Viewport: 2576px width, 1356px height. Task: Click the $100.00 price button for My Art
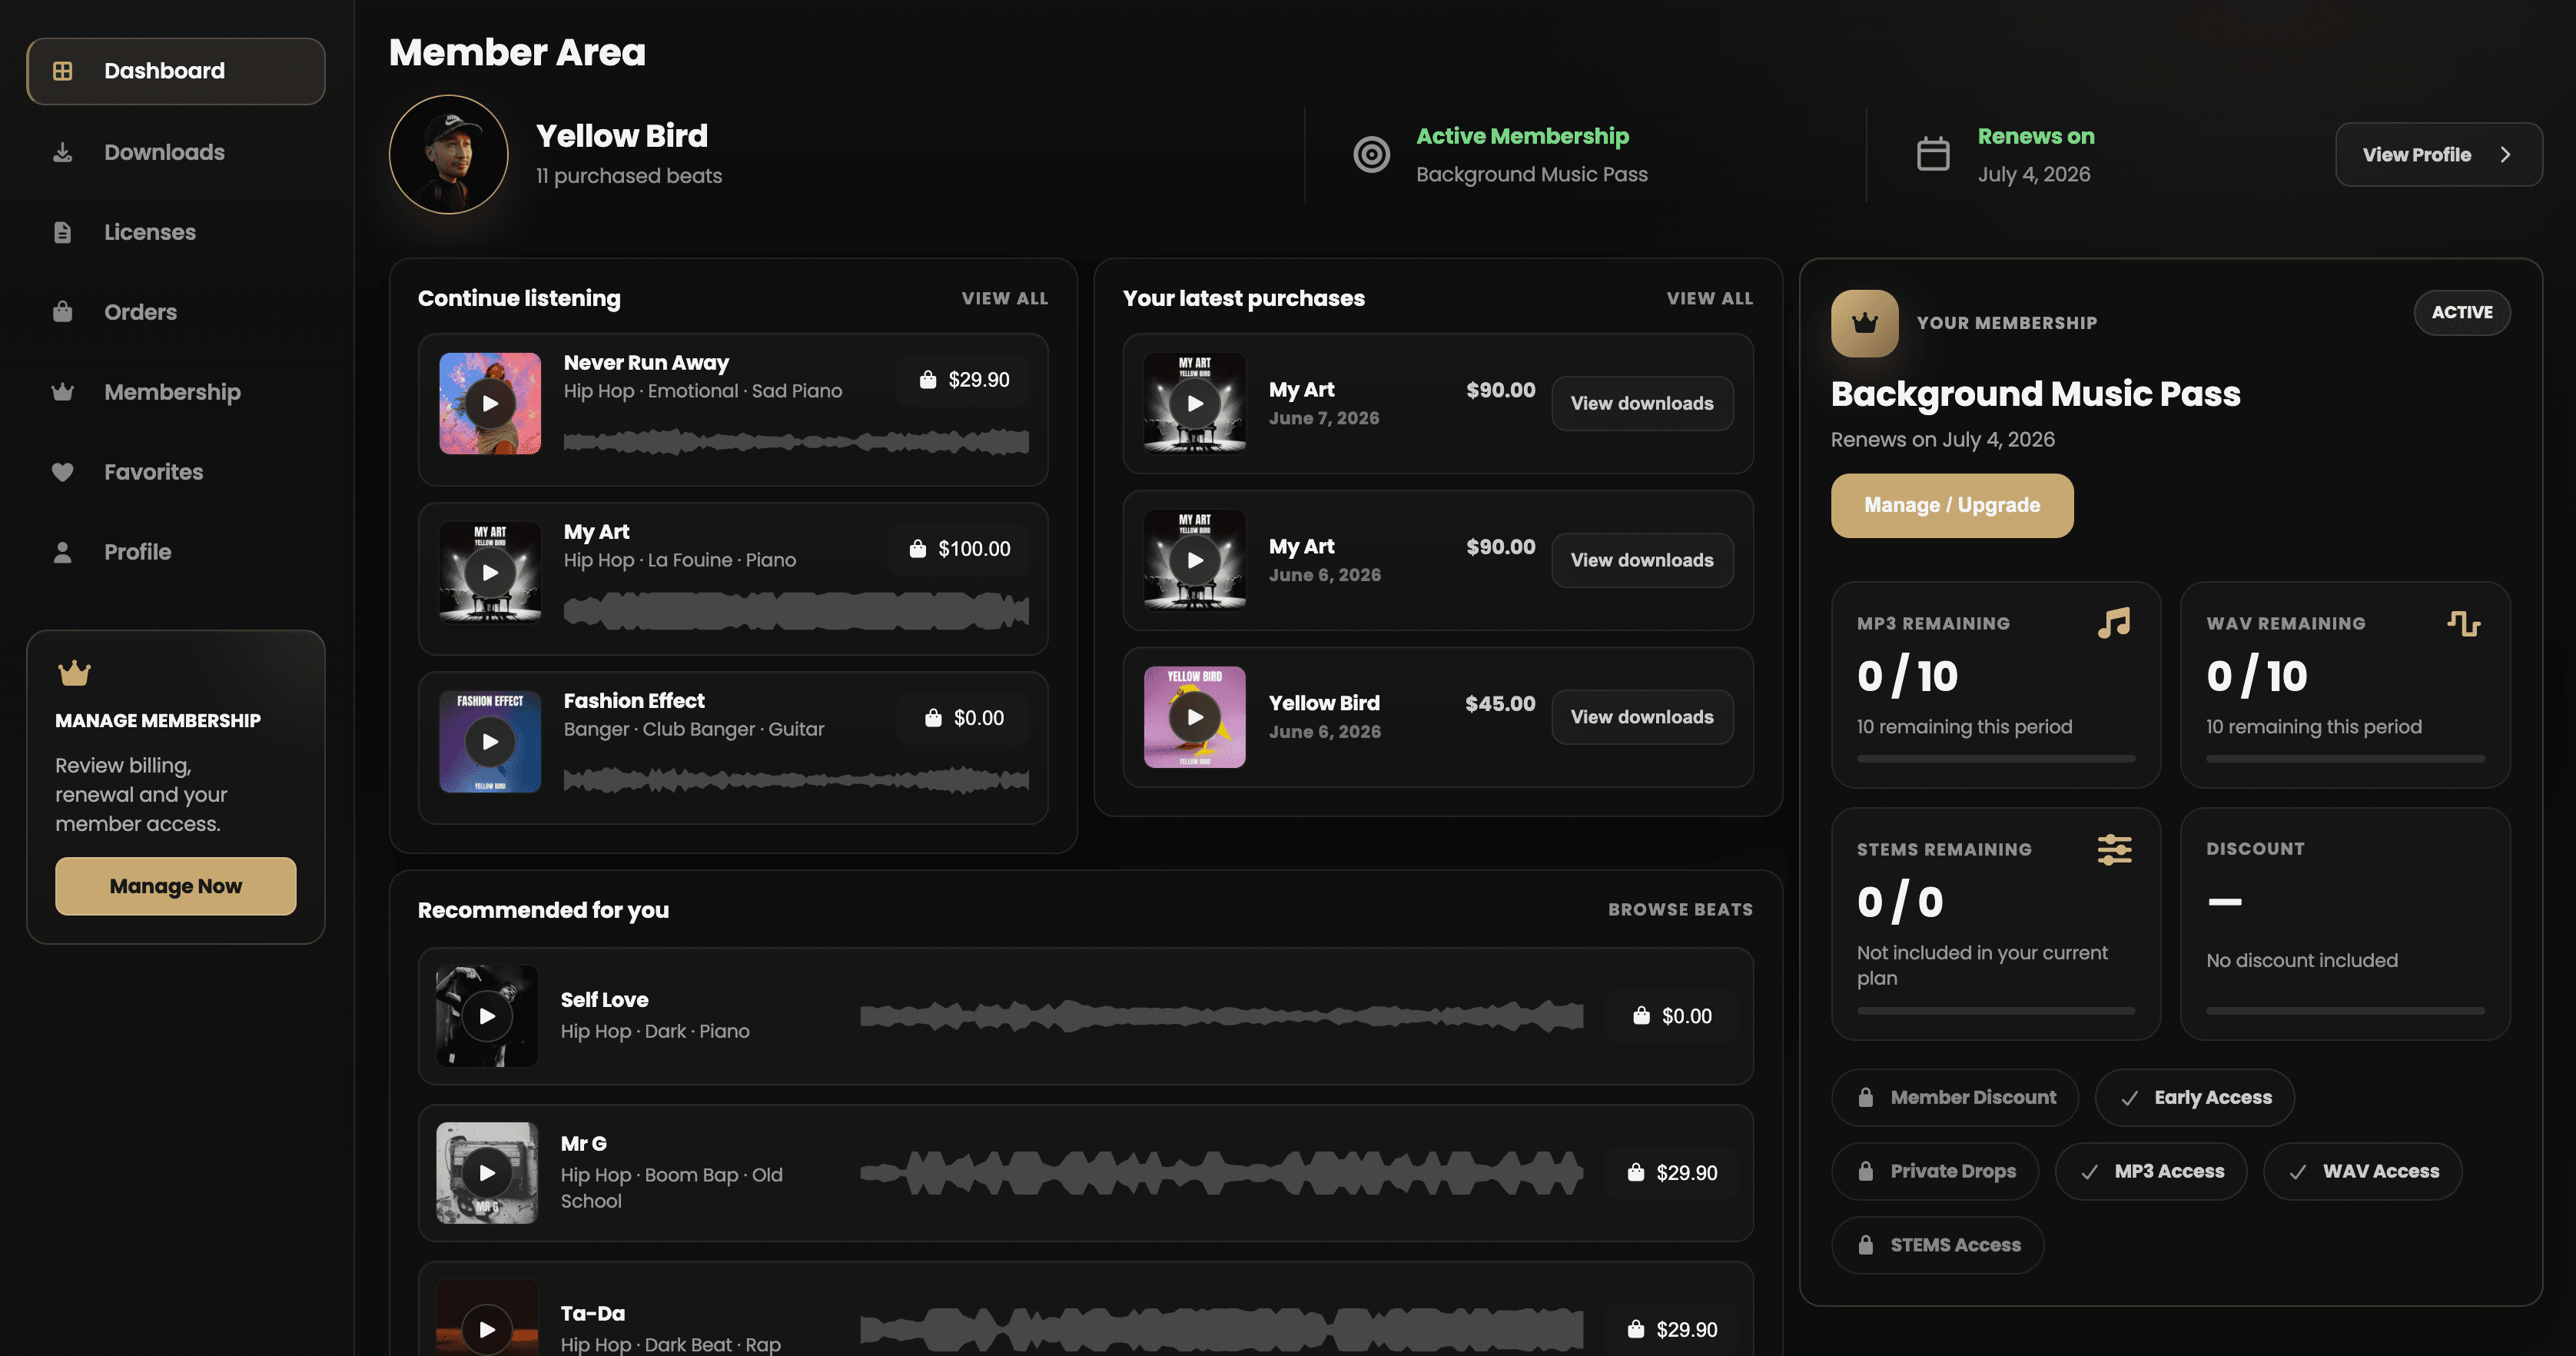958,549
